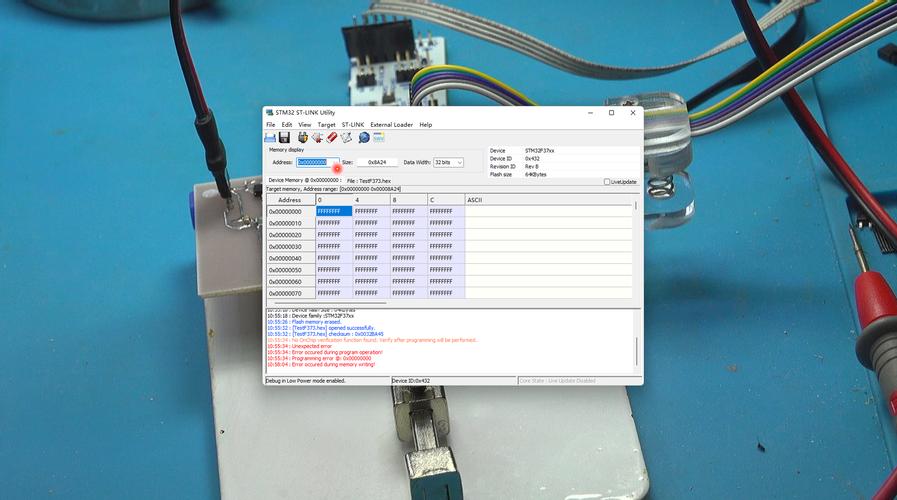The width and height of the screenshot is (897, 500).
Task: Open the File menu
Action: click(x=270, y=125)
